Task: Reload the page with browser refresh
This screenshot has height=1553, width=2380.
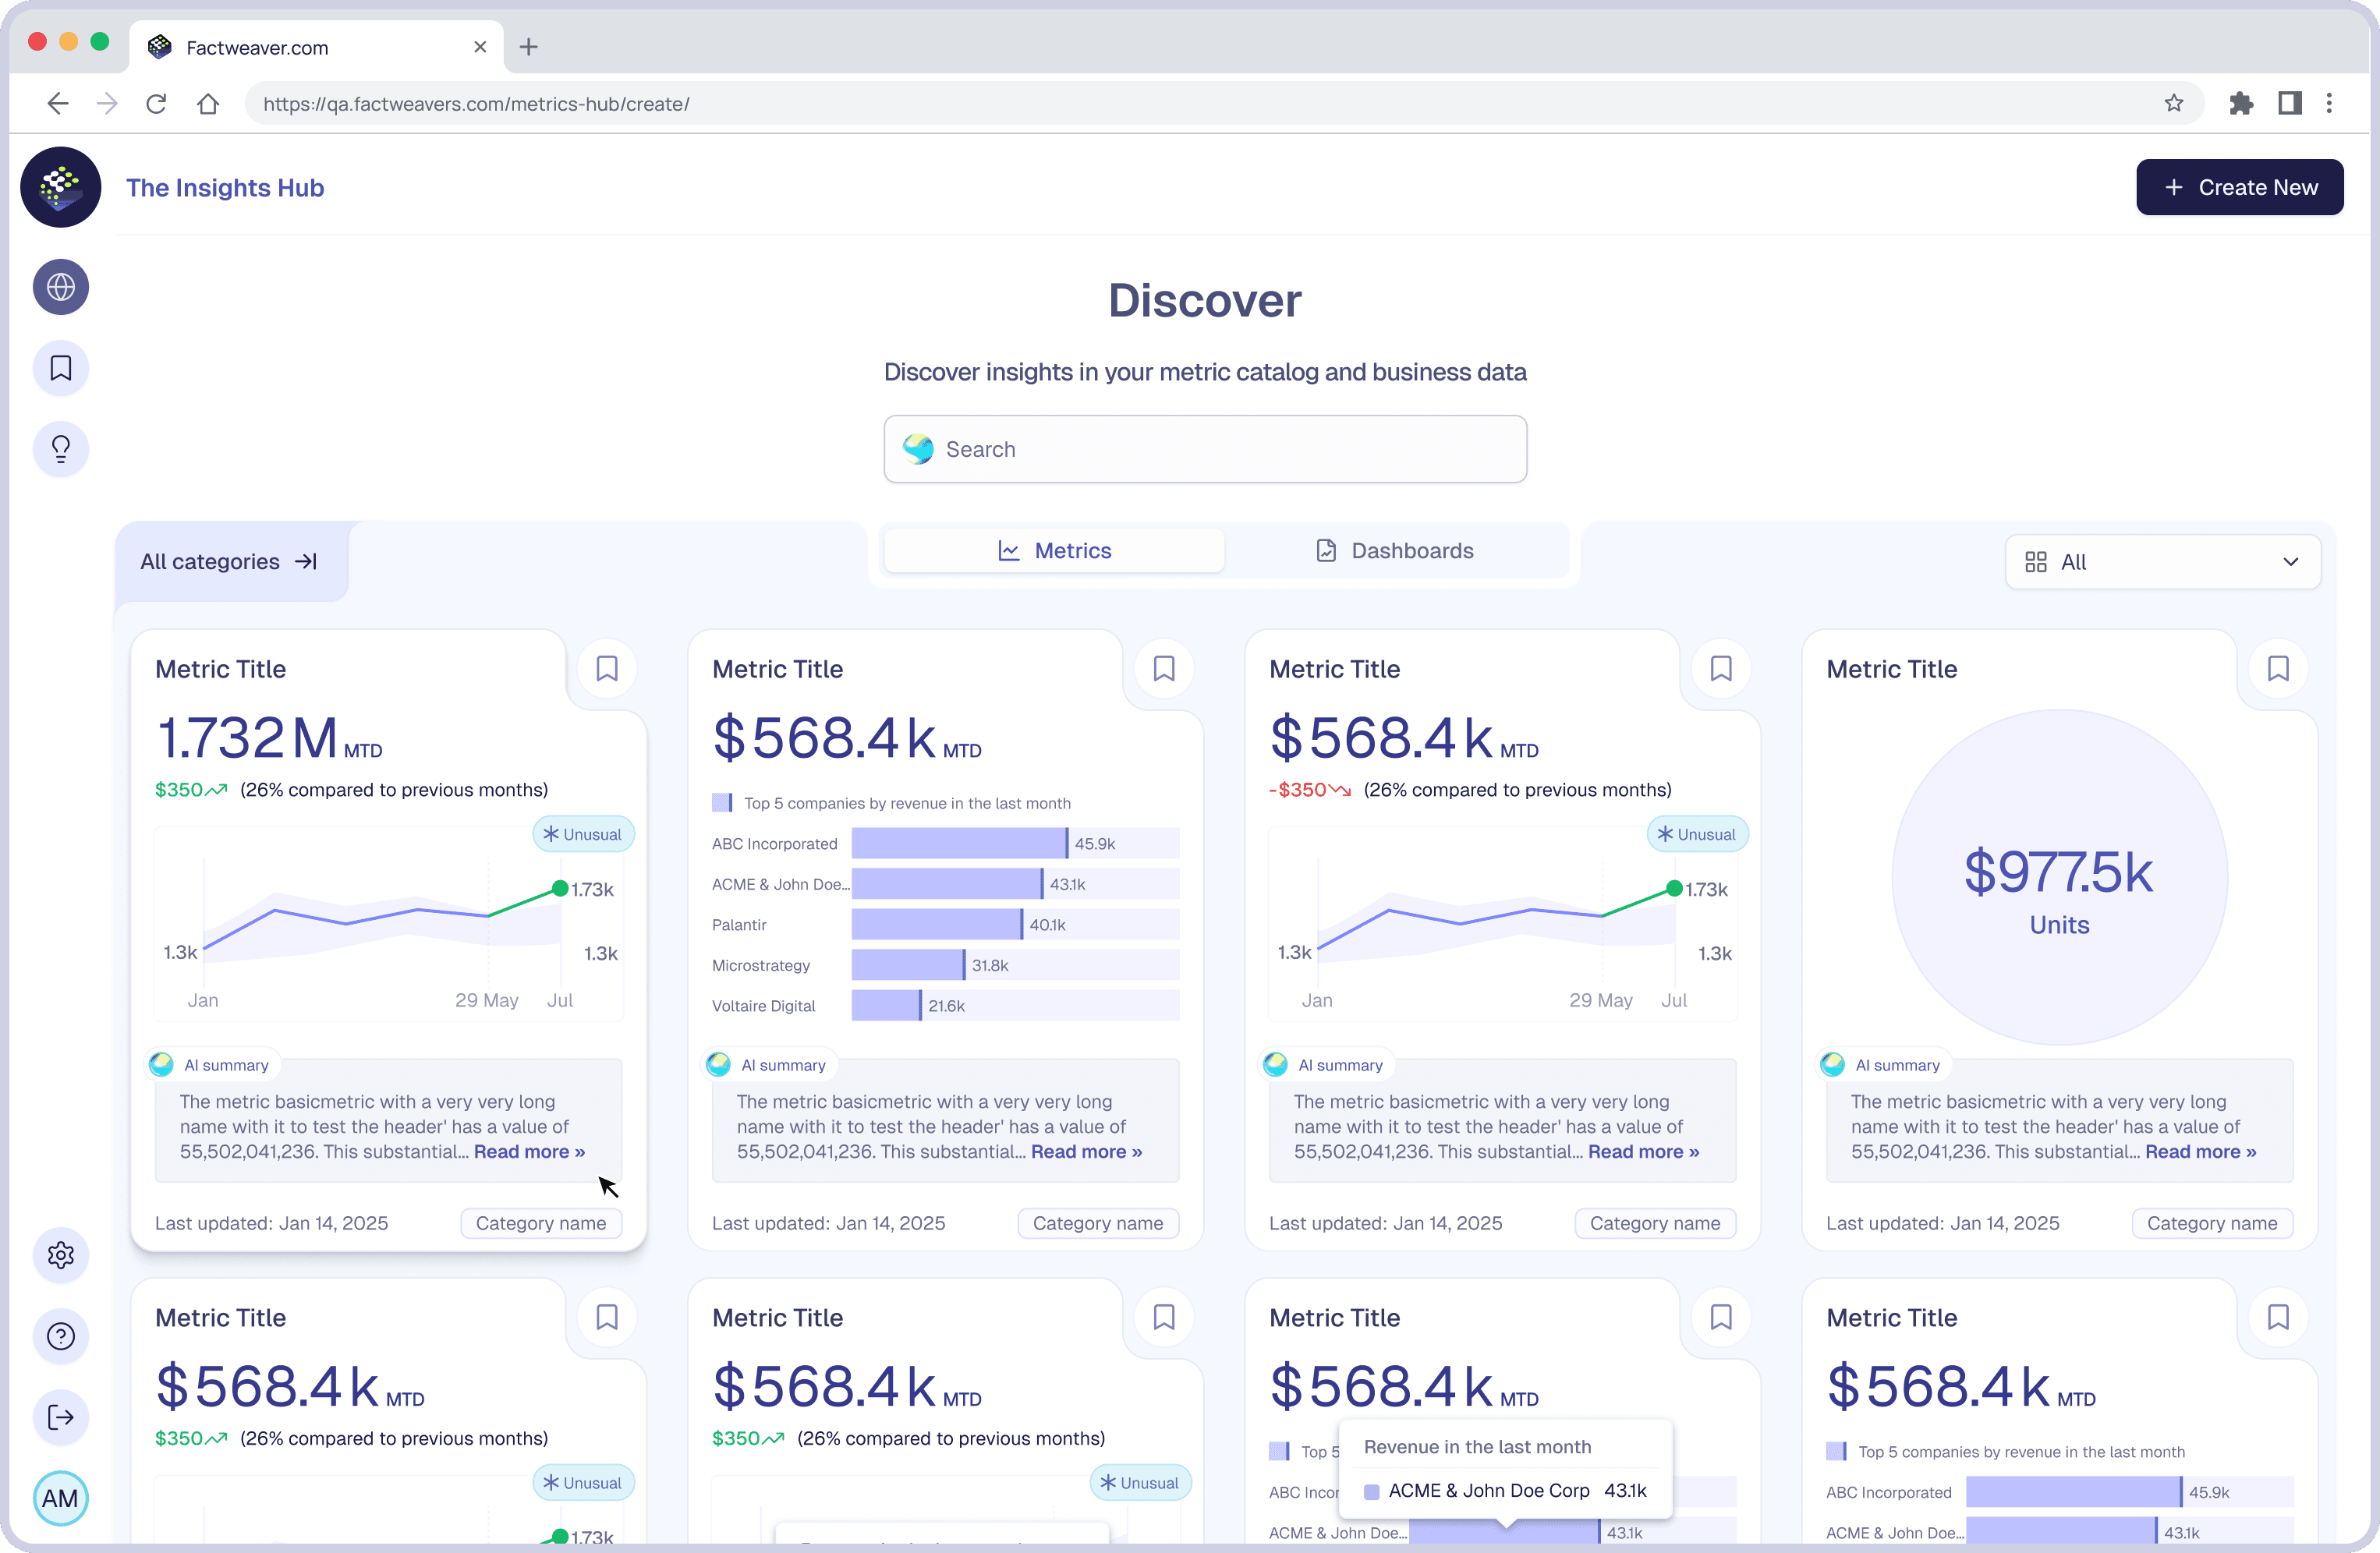Action: pos(156,103)
